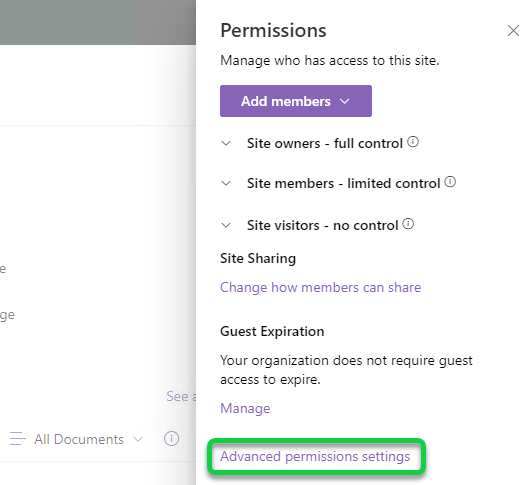Expand Site members - limited control group
530x485 pixels.
click(226, 184)
